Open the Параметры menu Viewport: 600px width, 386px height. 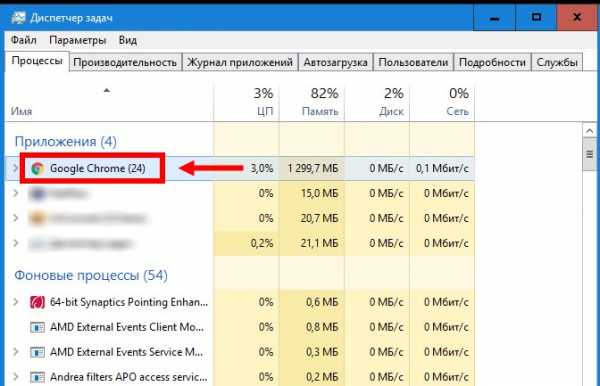78,40
